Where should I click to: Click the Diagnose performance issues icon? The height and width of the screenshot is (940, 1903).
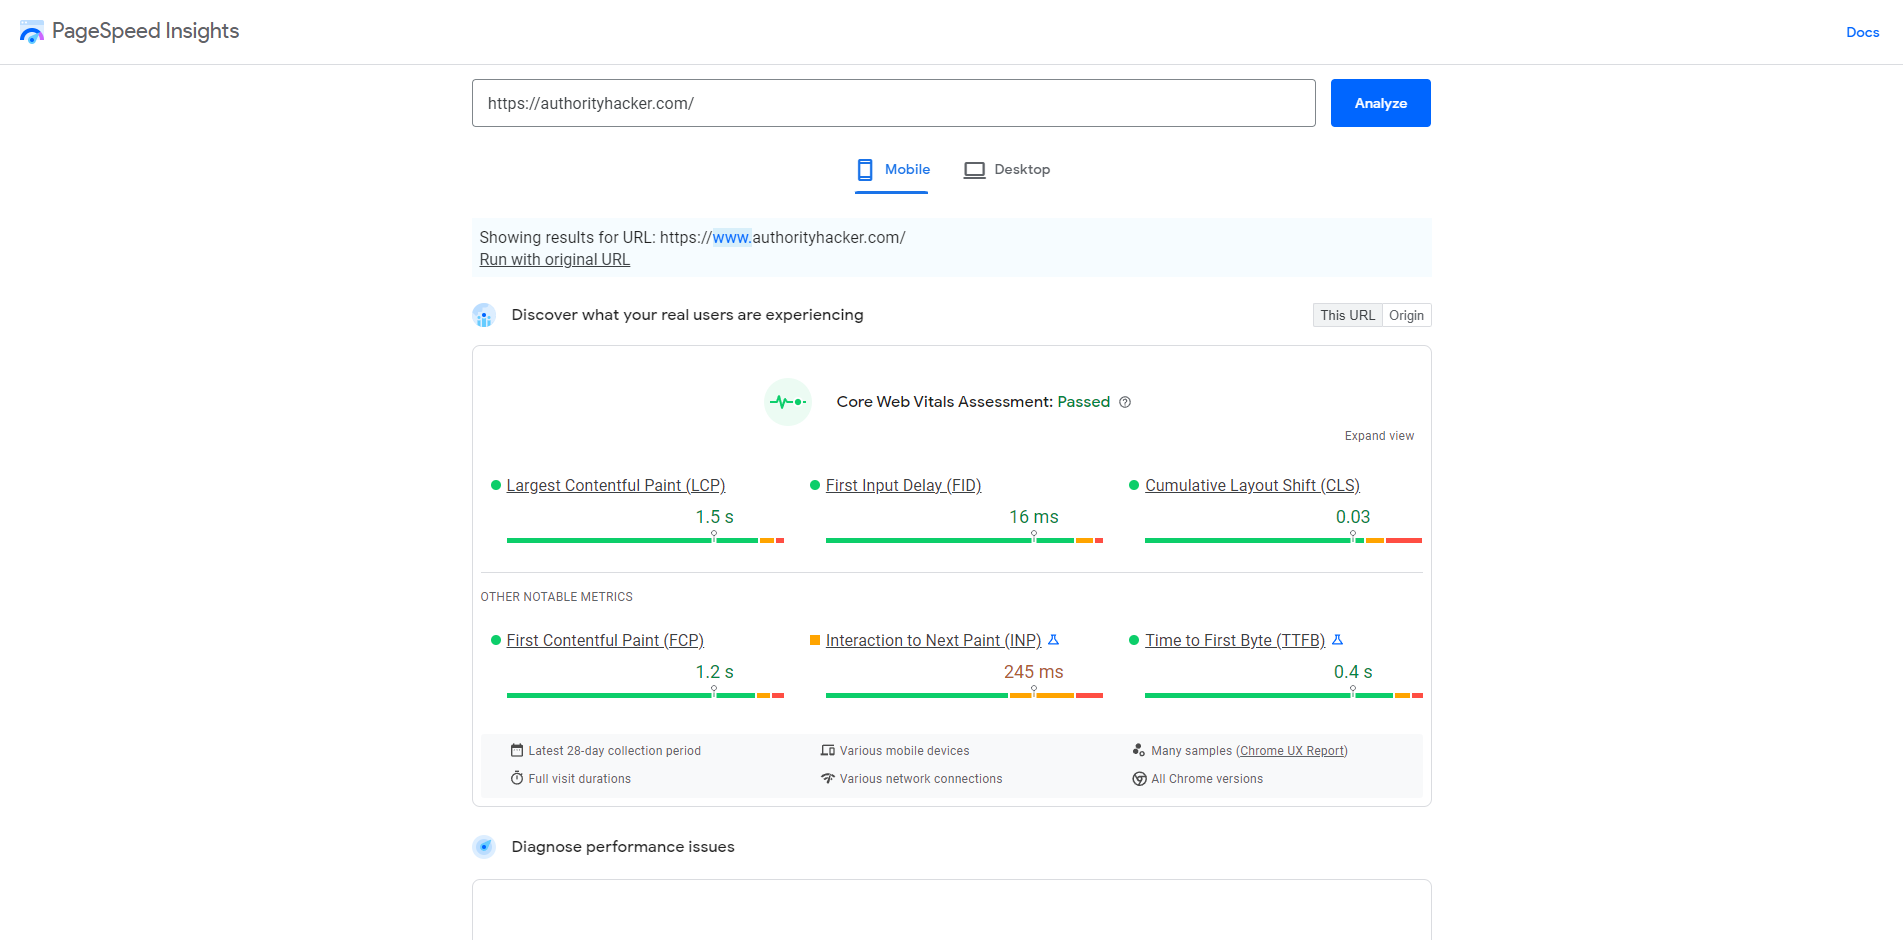tap(484, 847)
